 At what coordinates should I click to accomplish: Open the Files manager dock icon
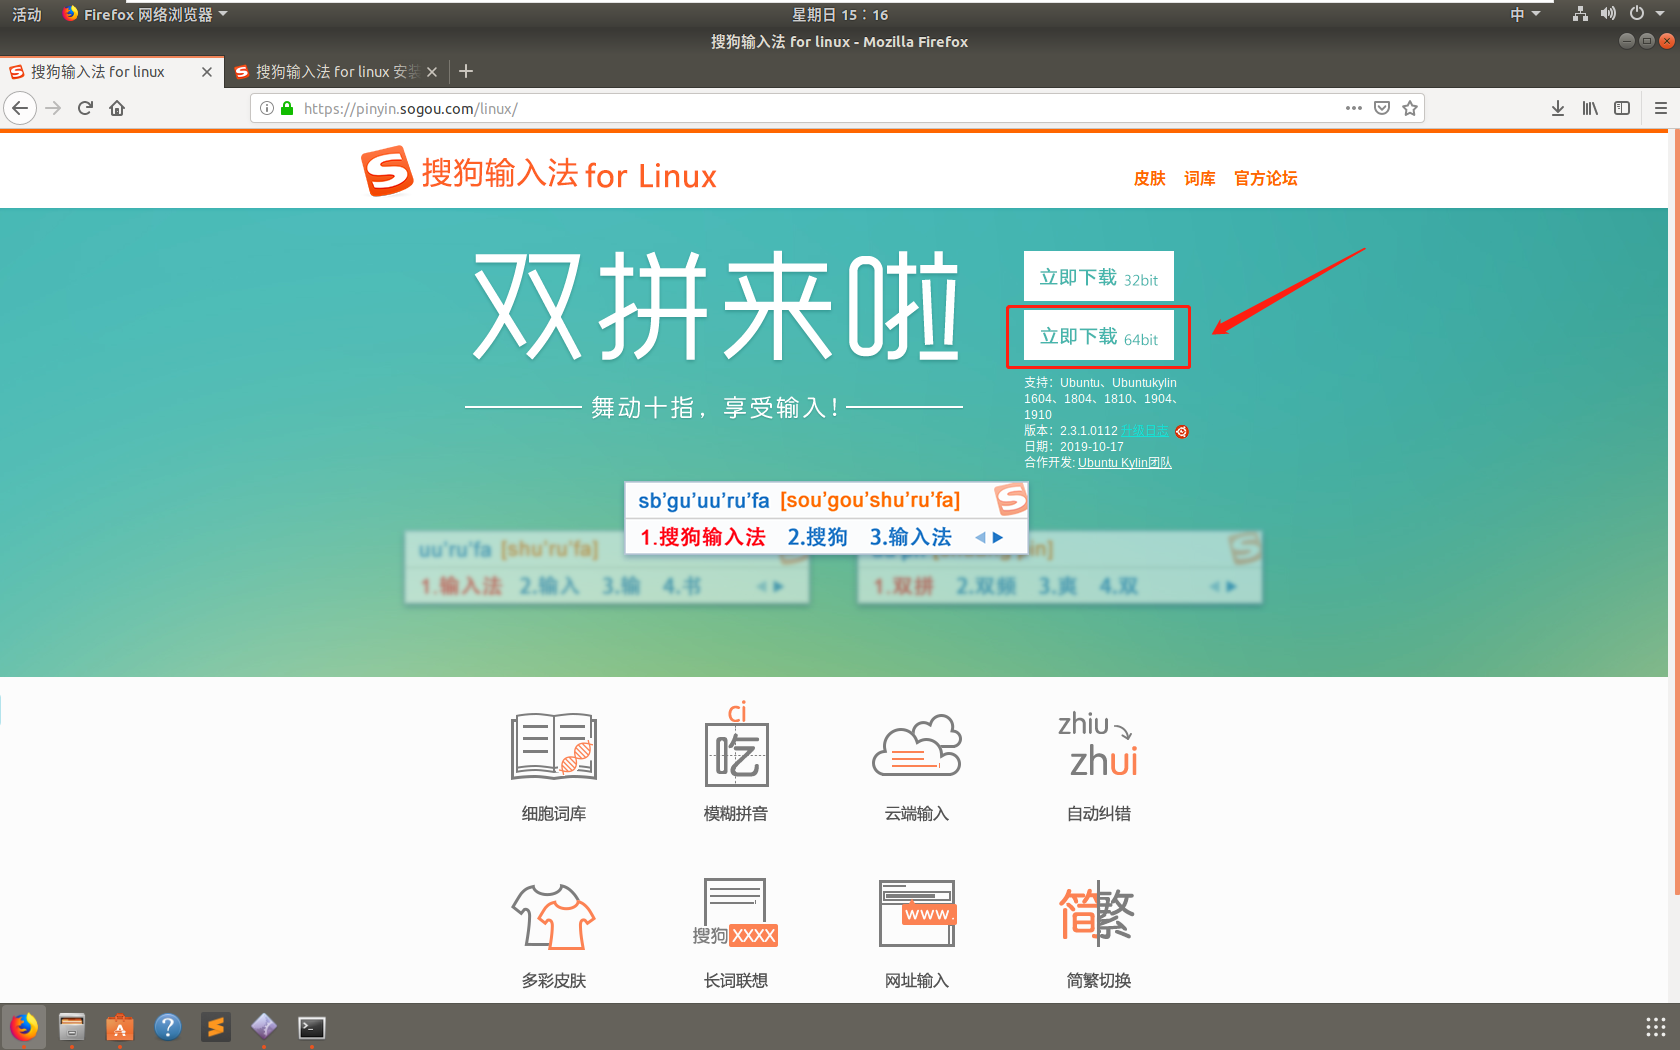(72, 1027)
